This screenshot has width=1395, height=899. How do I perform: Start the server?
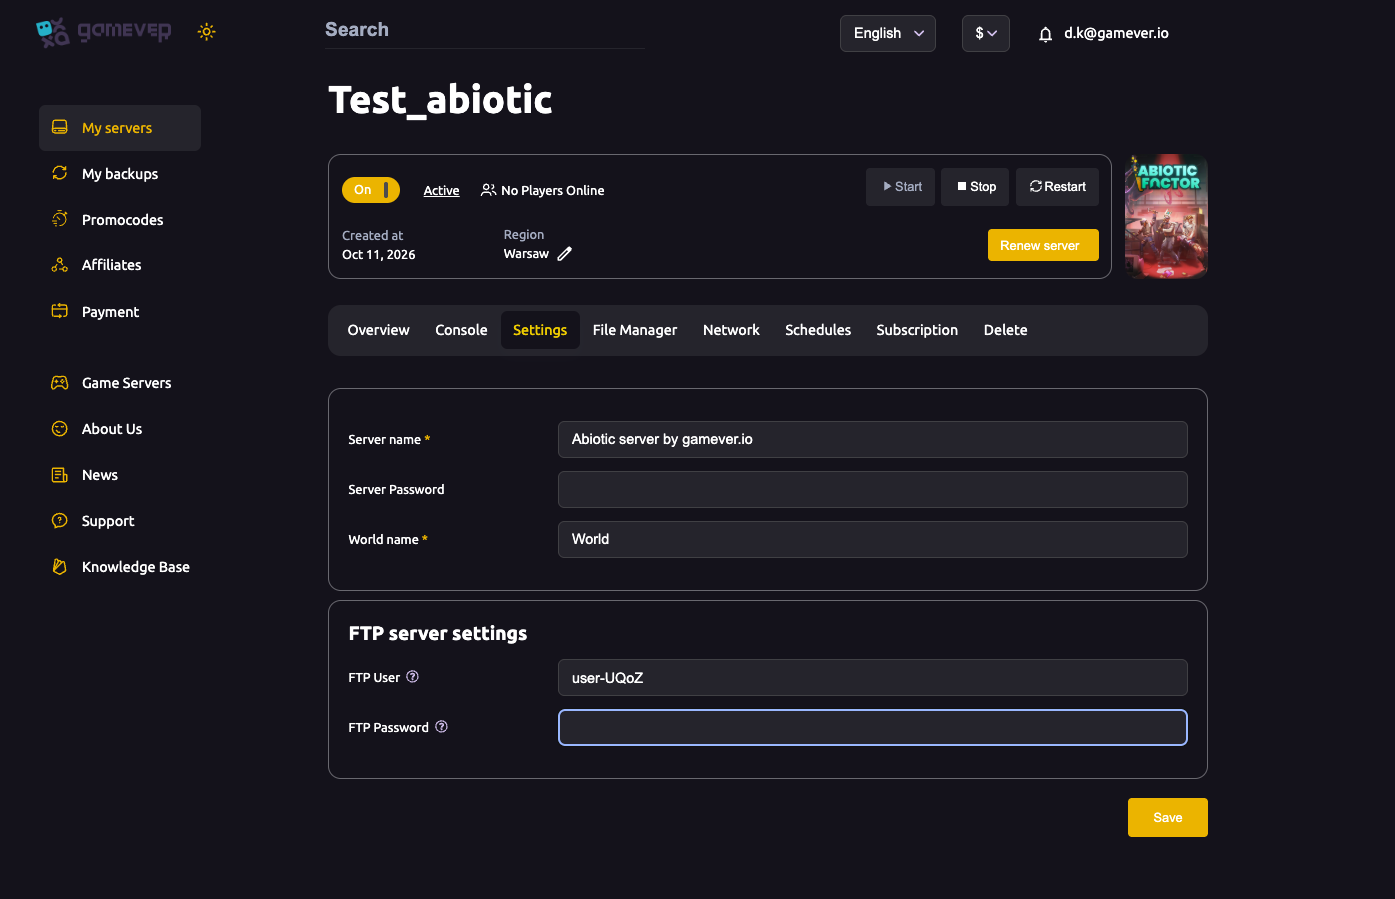coord(901,187)
